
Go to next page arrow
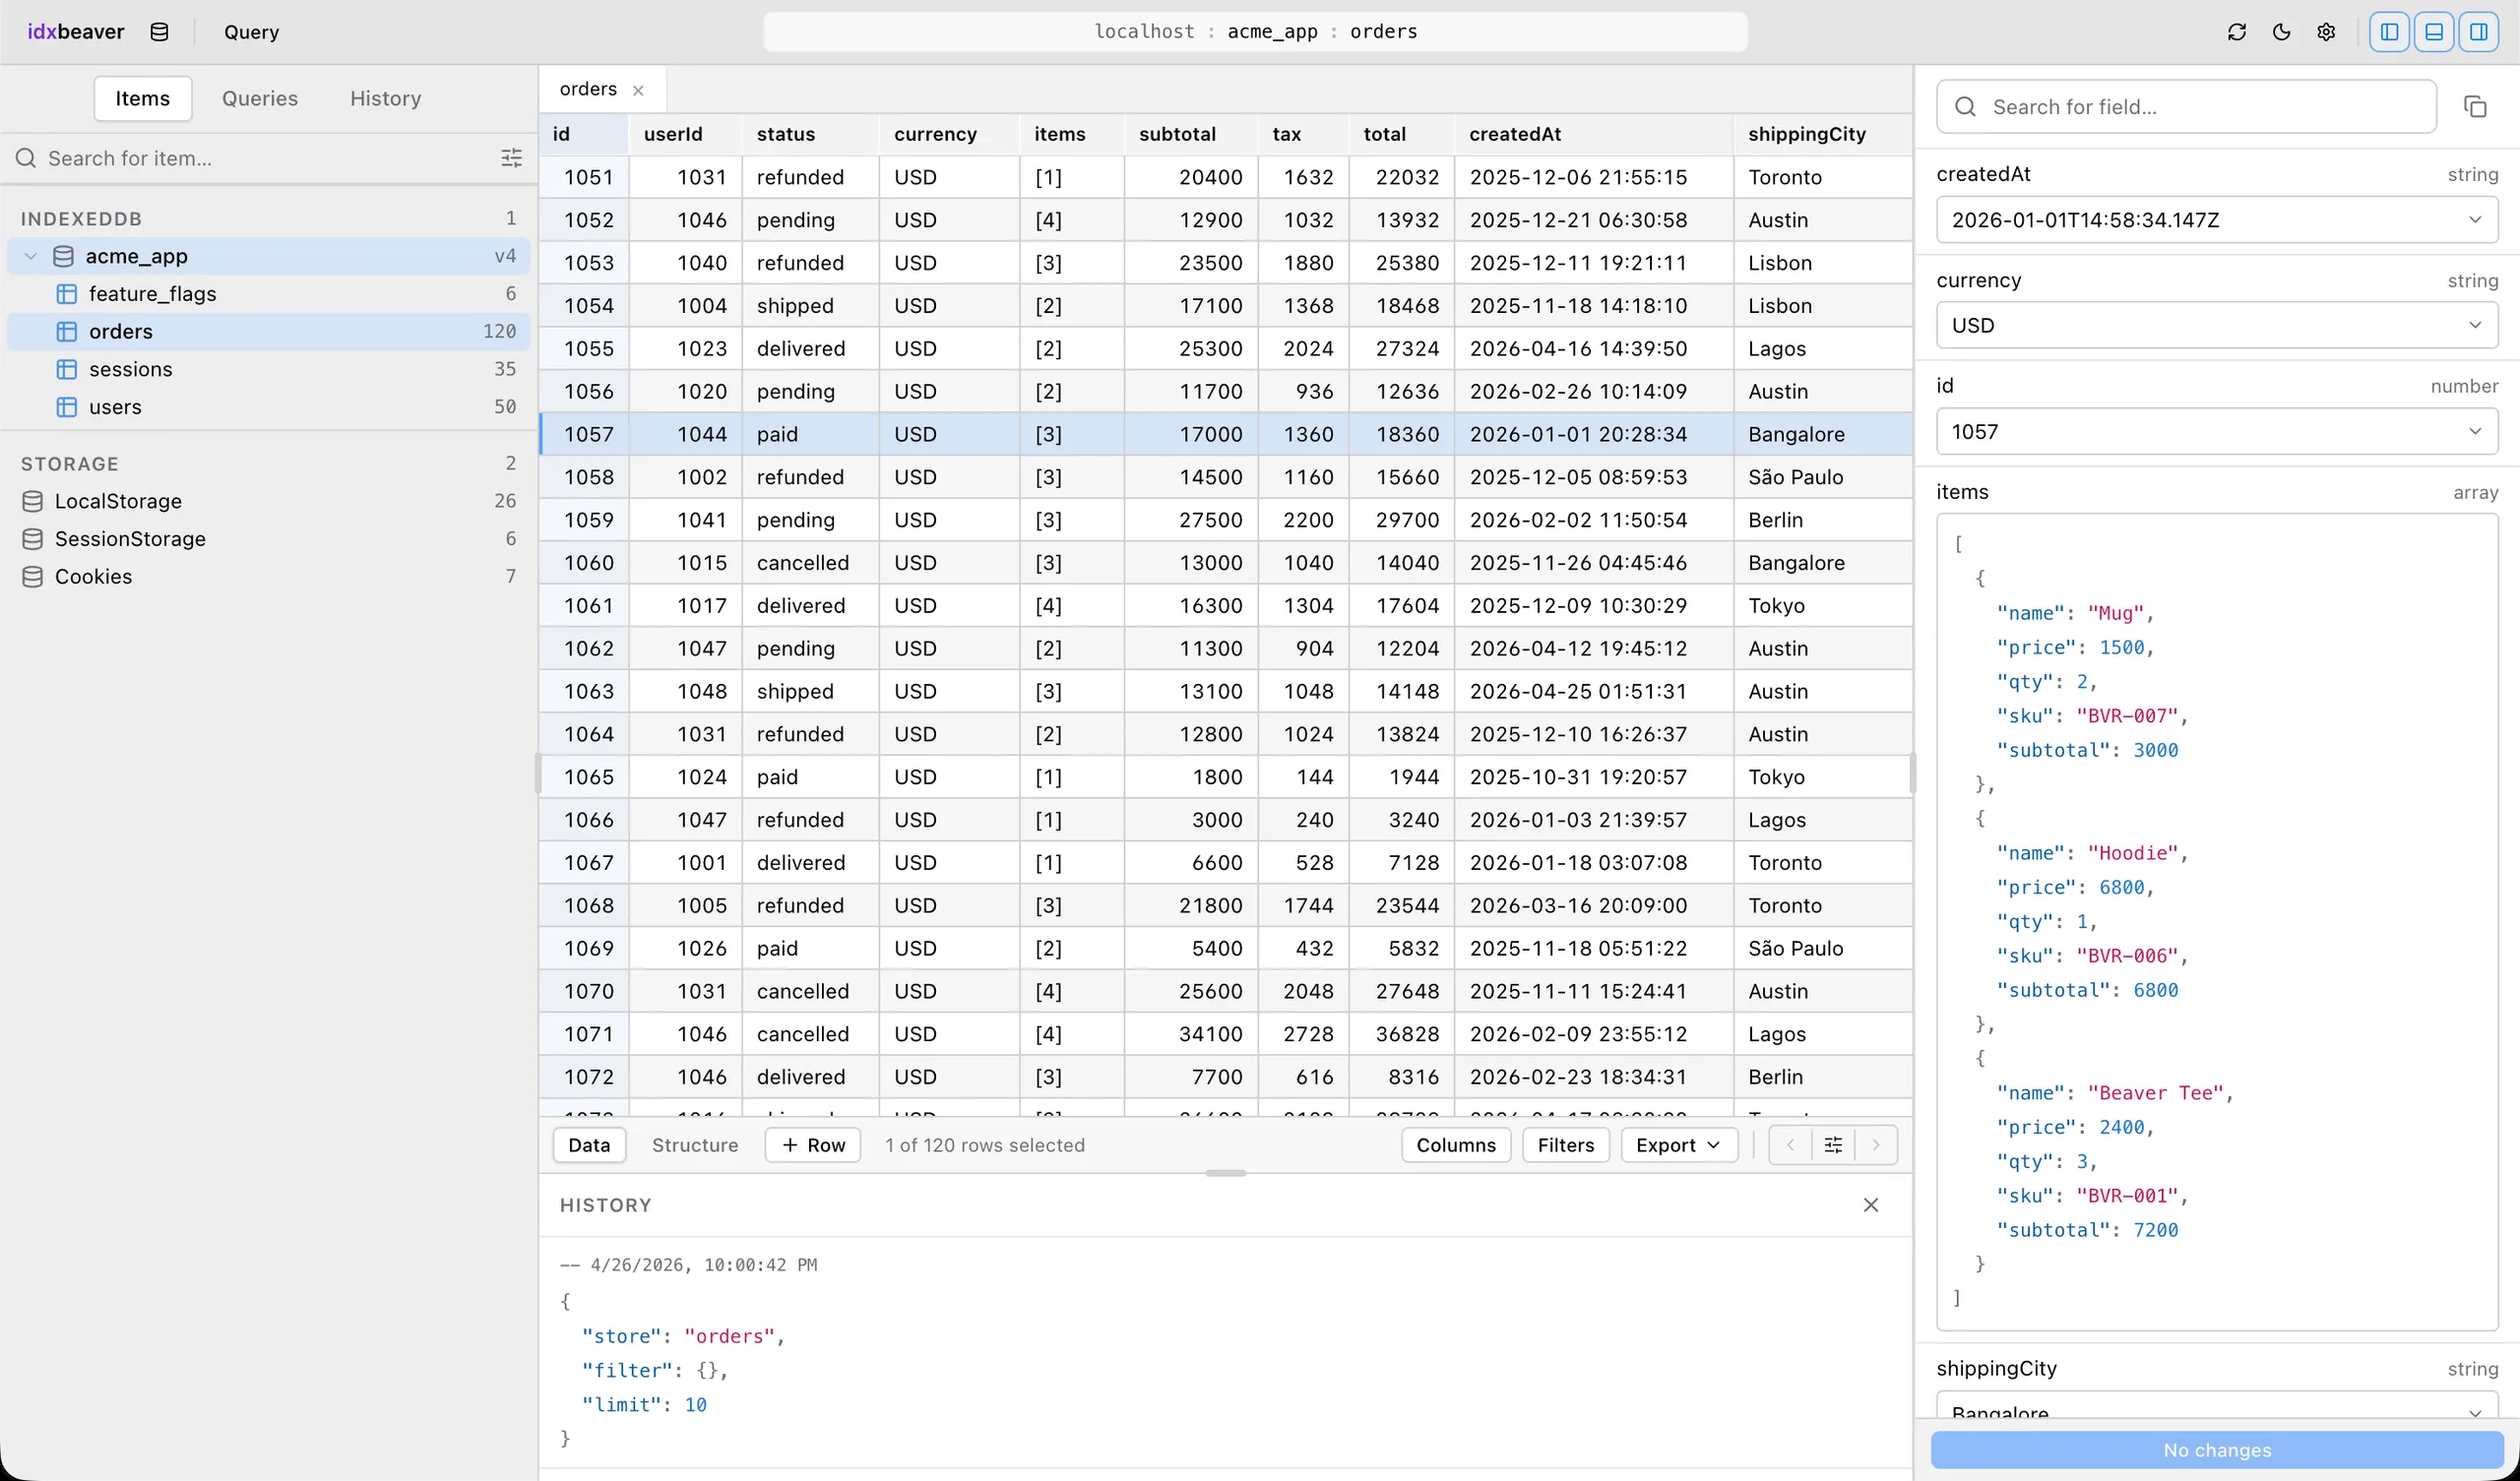pos(1876,1145)
